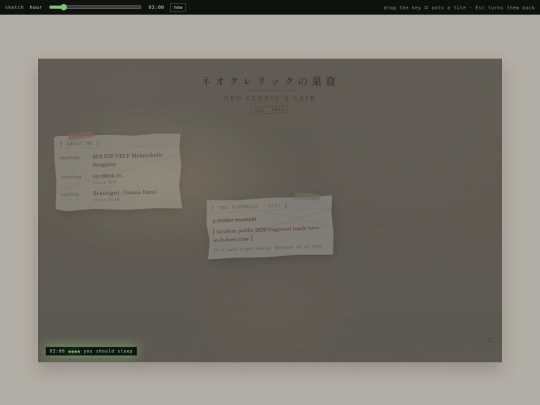540x405 pixels.
Task: Click the NEO CLERIC'S LAIR subtitle
Action: [269, 98]
